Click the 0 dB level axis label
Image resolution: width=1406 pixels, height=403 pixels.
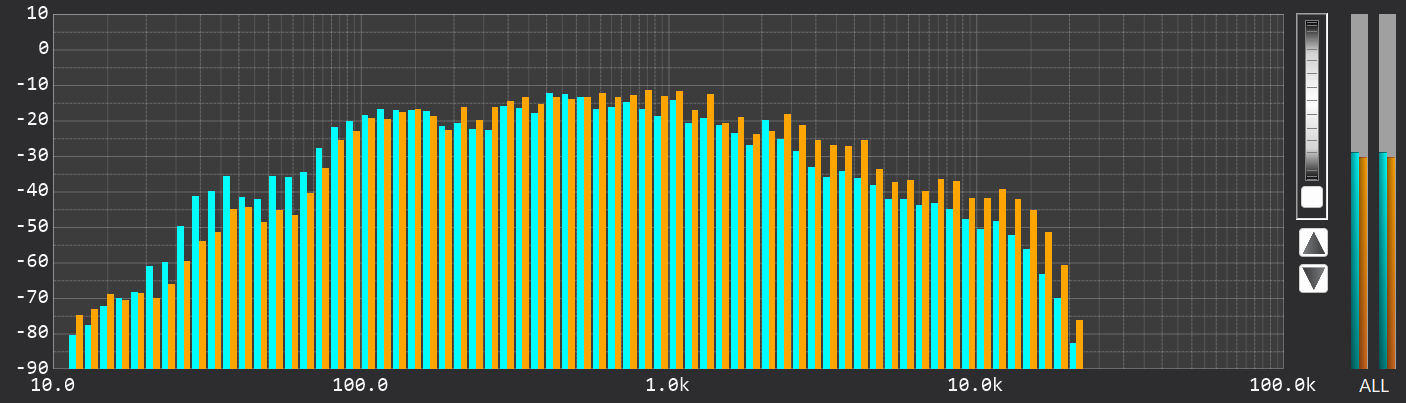pyautogui.click(x=43, y=48)
